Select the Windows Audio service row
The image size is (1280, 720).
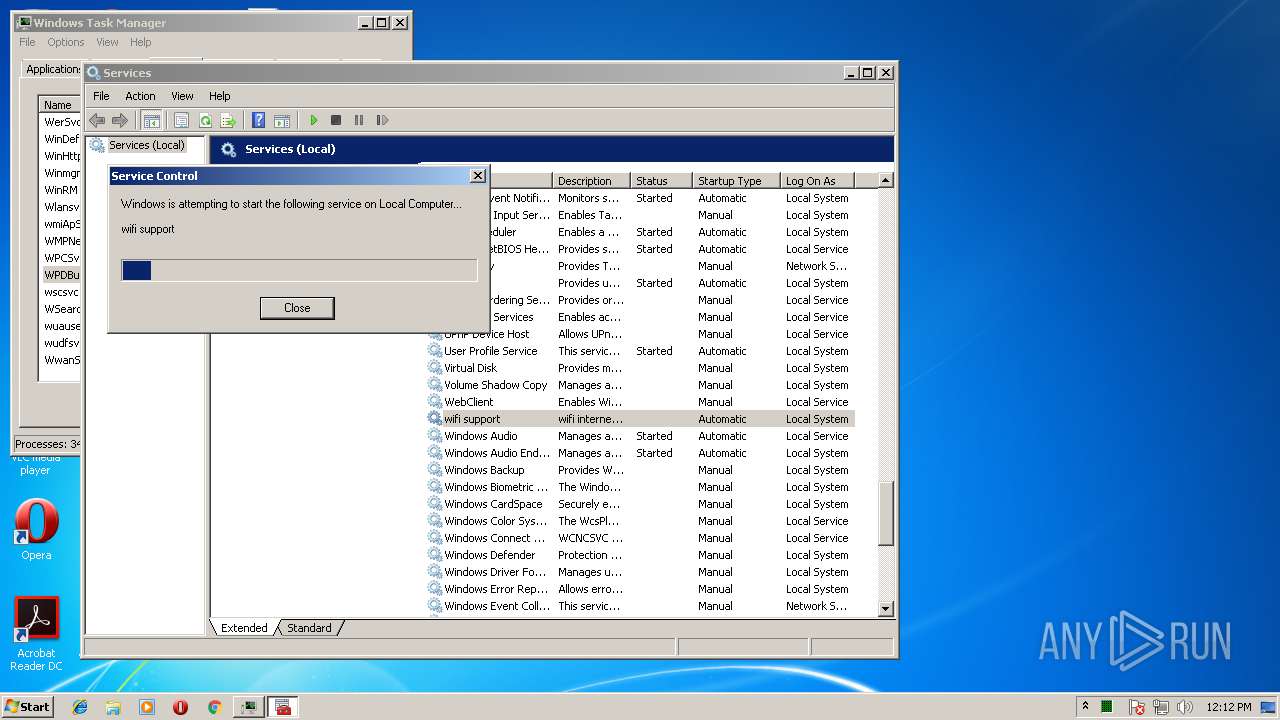pos(640,436)
